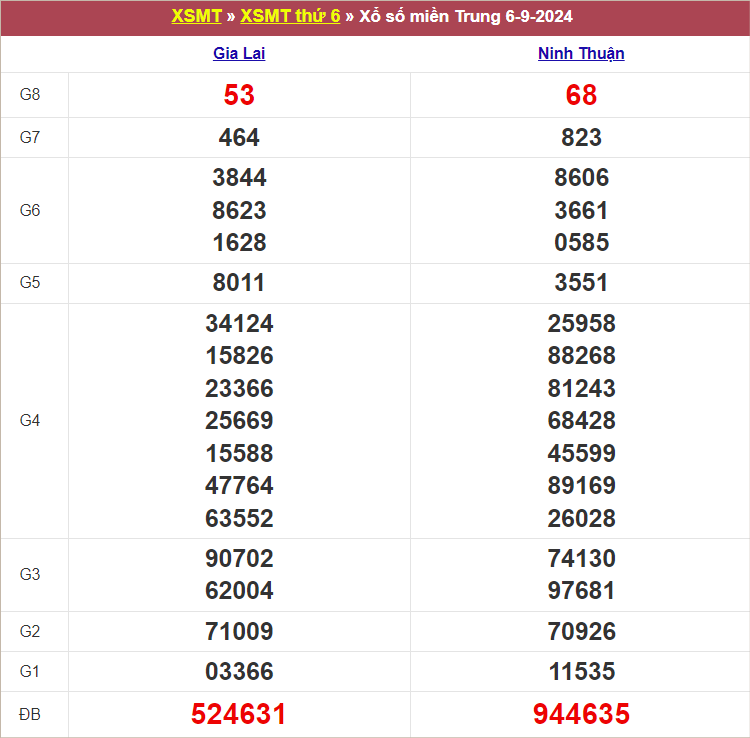Viewport: 750px width, 738px height.
Task: Select Gia Lai G6 number 1628
Action: (239, 242)
